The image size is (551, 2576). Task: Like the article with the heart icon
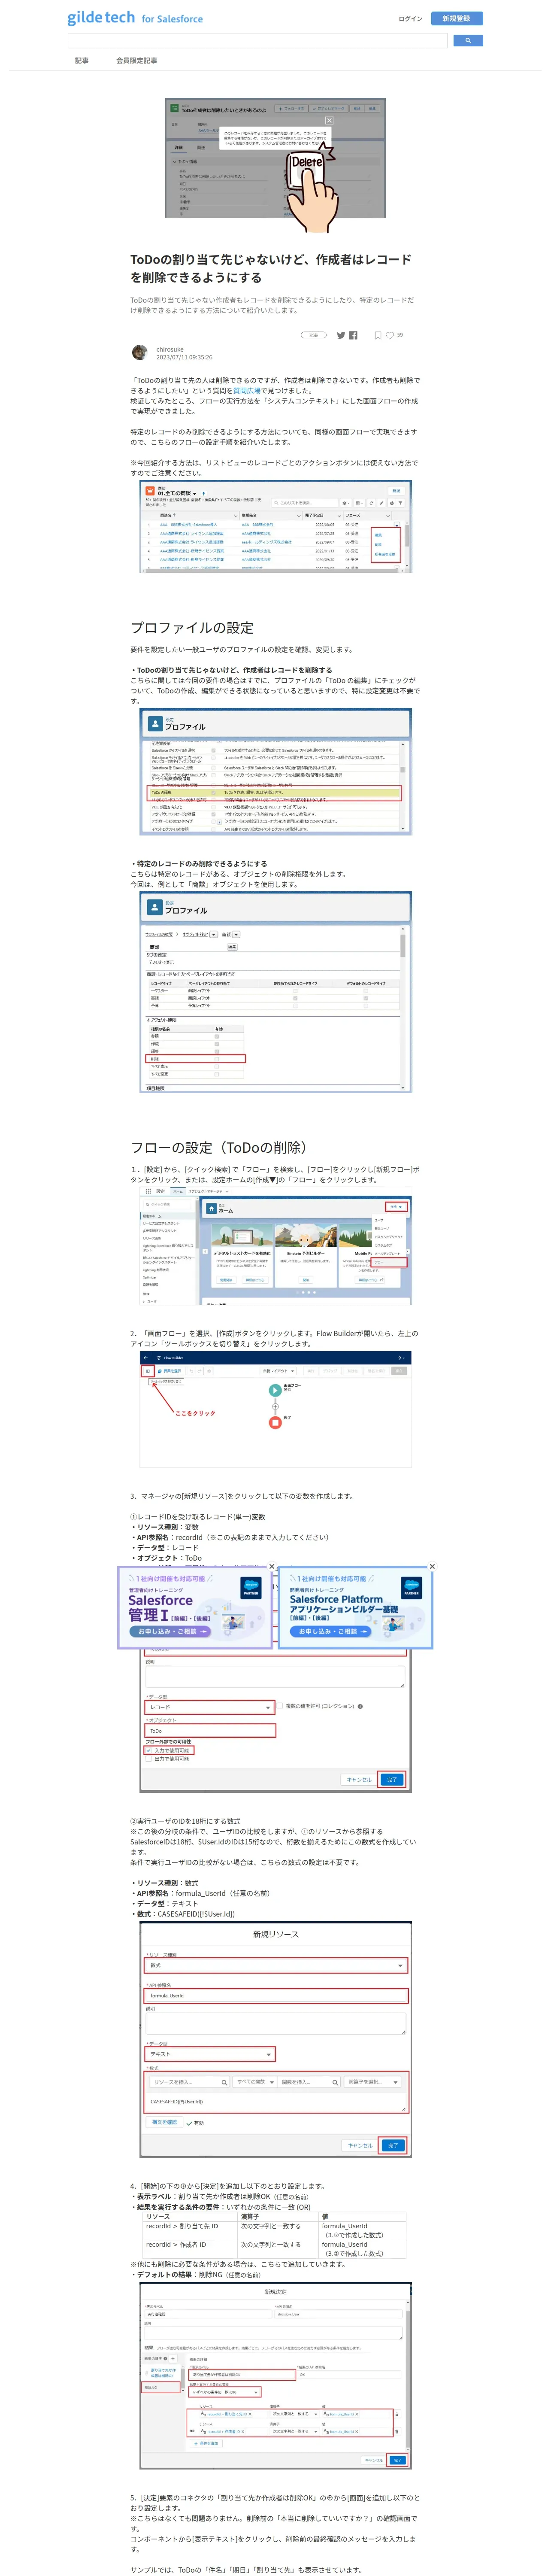[x=391, y=335]
